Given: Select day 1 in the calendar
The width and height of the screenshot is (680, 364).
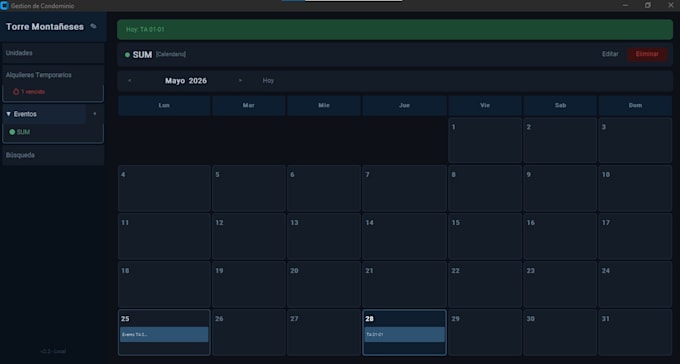Looking at the screenshot, I should tap(485, 141).
